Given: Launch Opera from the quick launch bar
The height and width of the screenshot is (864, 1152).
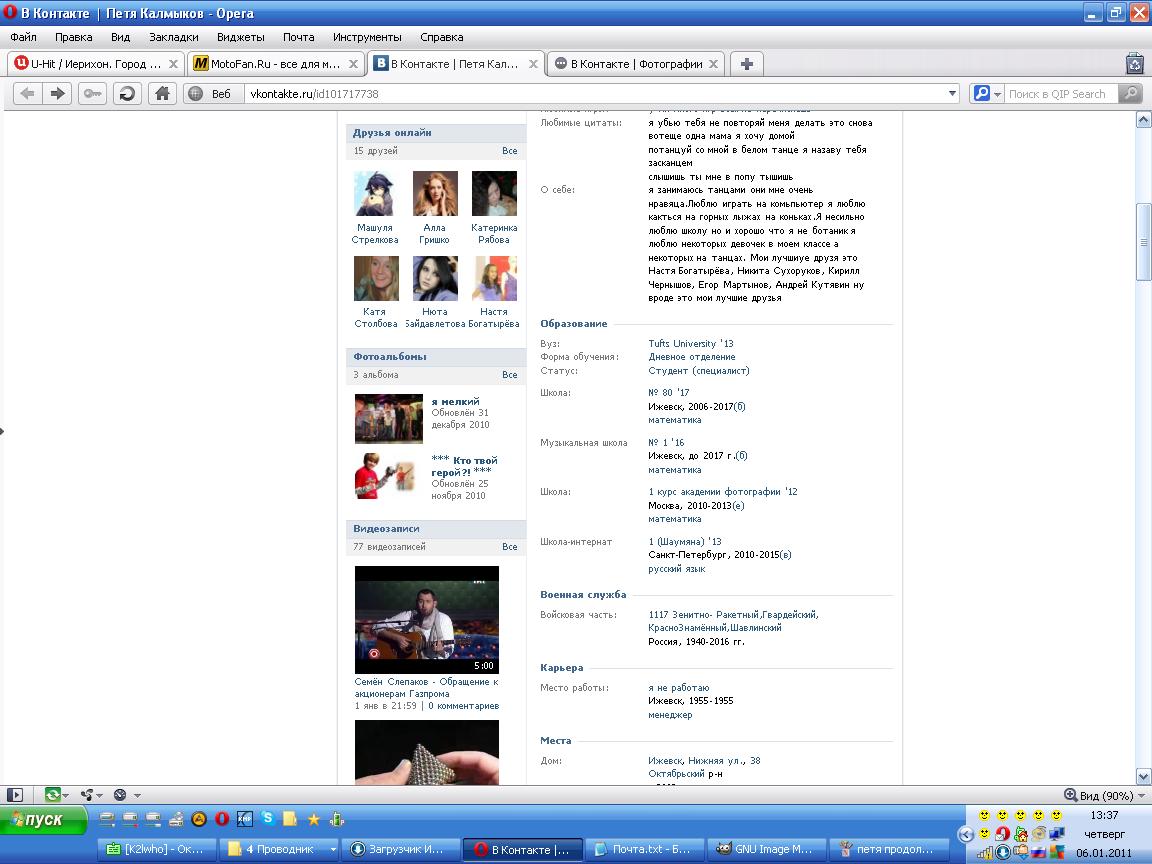Looking at the screenshot, I should tap(222, 818).
